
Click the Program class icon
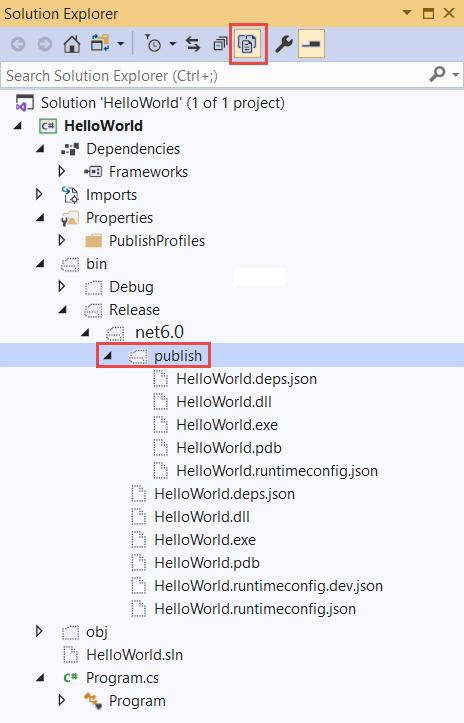[x=93, y=701]
